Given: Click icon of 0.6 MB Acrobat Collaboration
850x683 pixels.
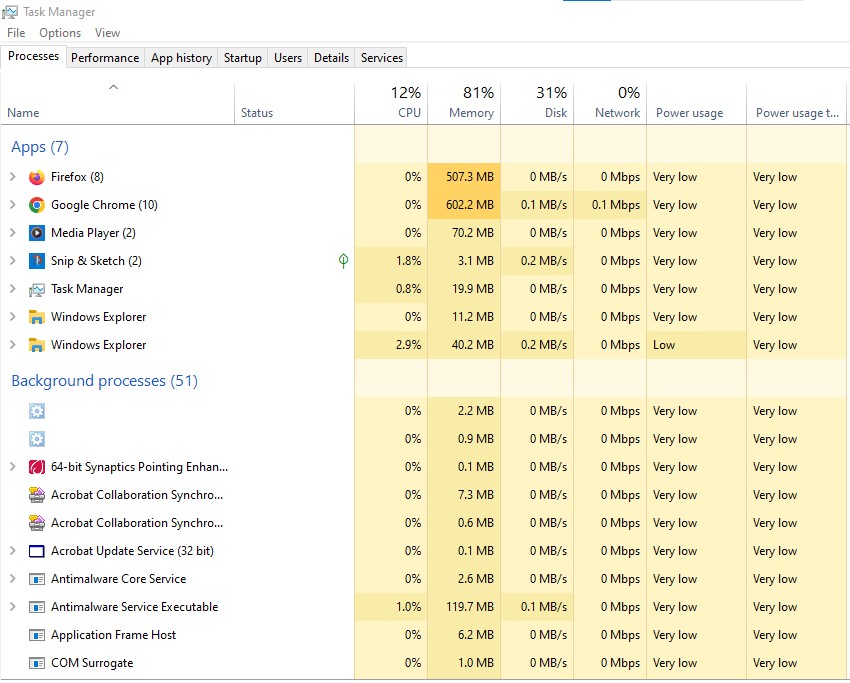Looking at the screenshot, I should (x=36, y=523).
